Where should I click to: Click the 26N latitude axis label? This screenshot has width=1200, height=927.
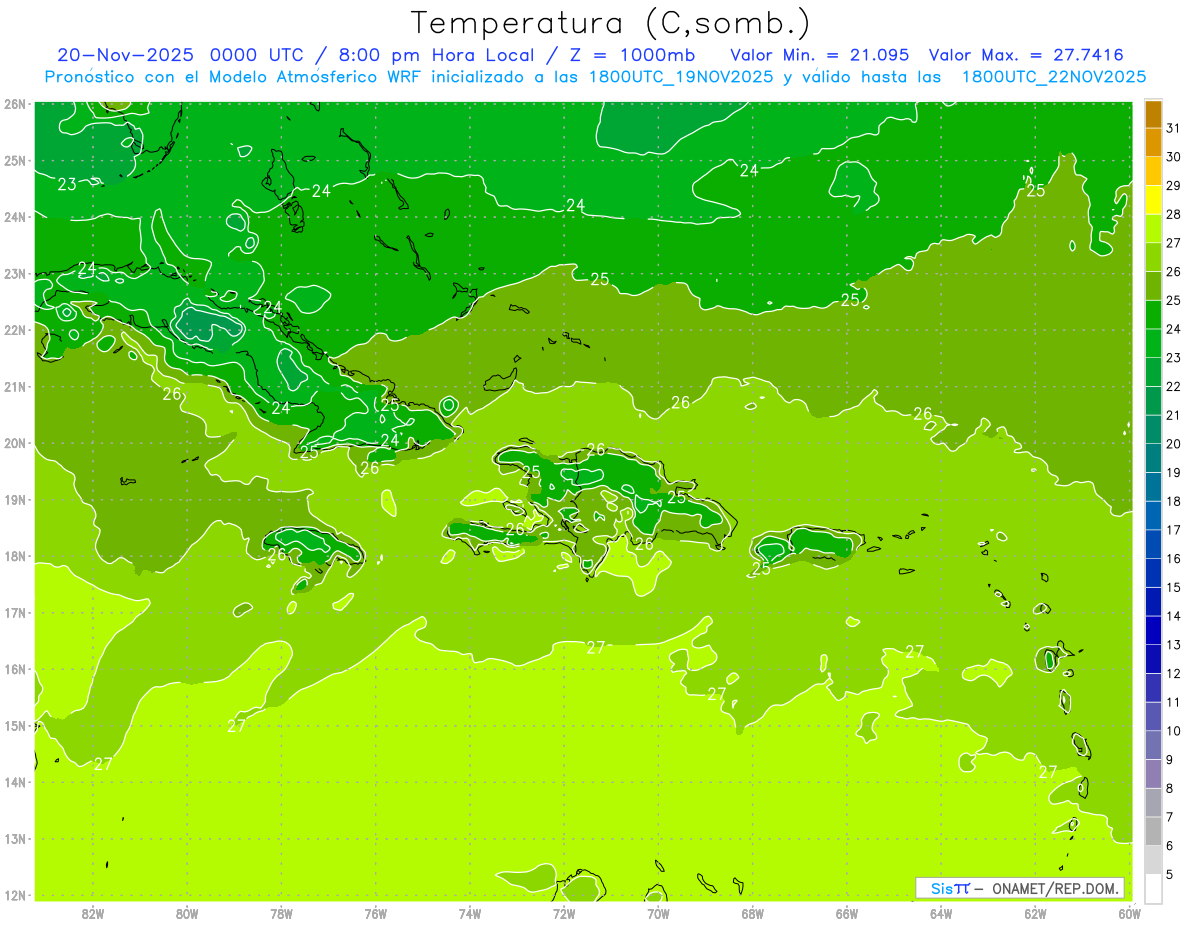tap(15, 104)
